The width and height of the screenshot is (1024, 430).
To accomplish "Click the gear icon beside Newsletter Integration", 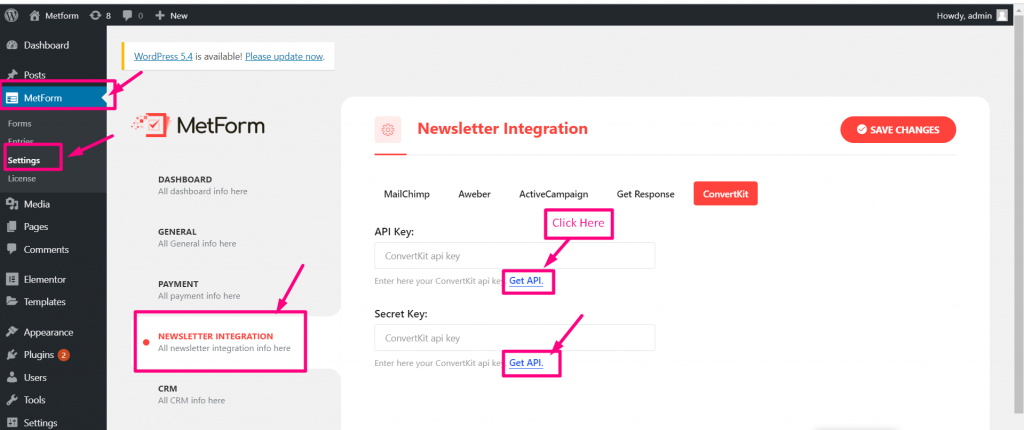I will click(x=387, y=129).
